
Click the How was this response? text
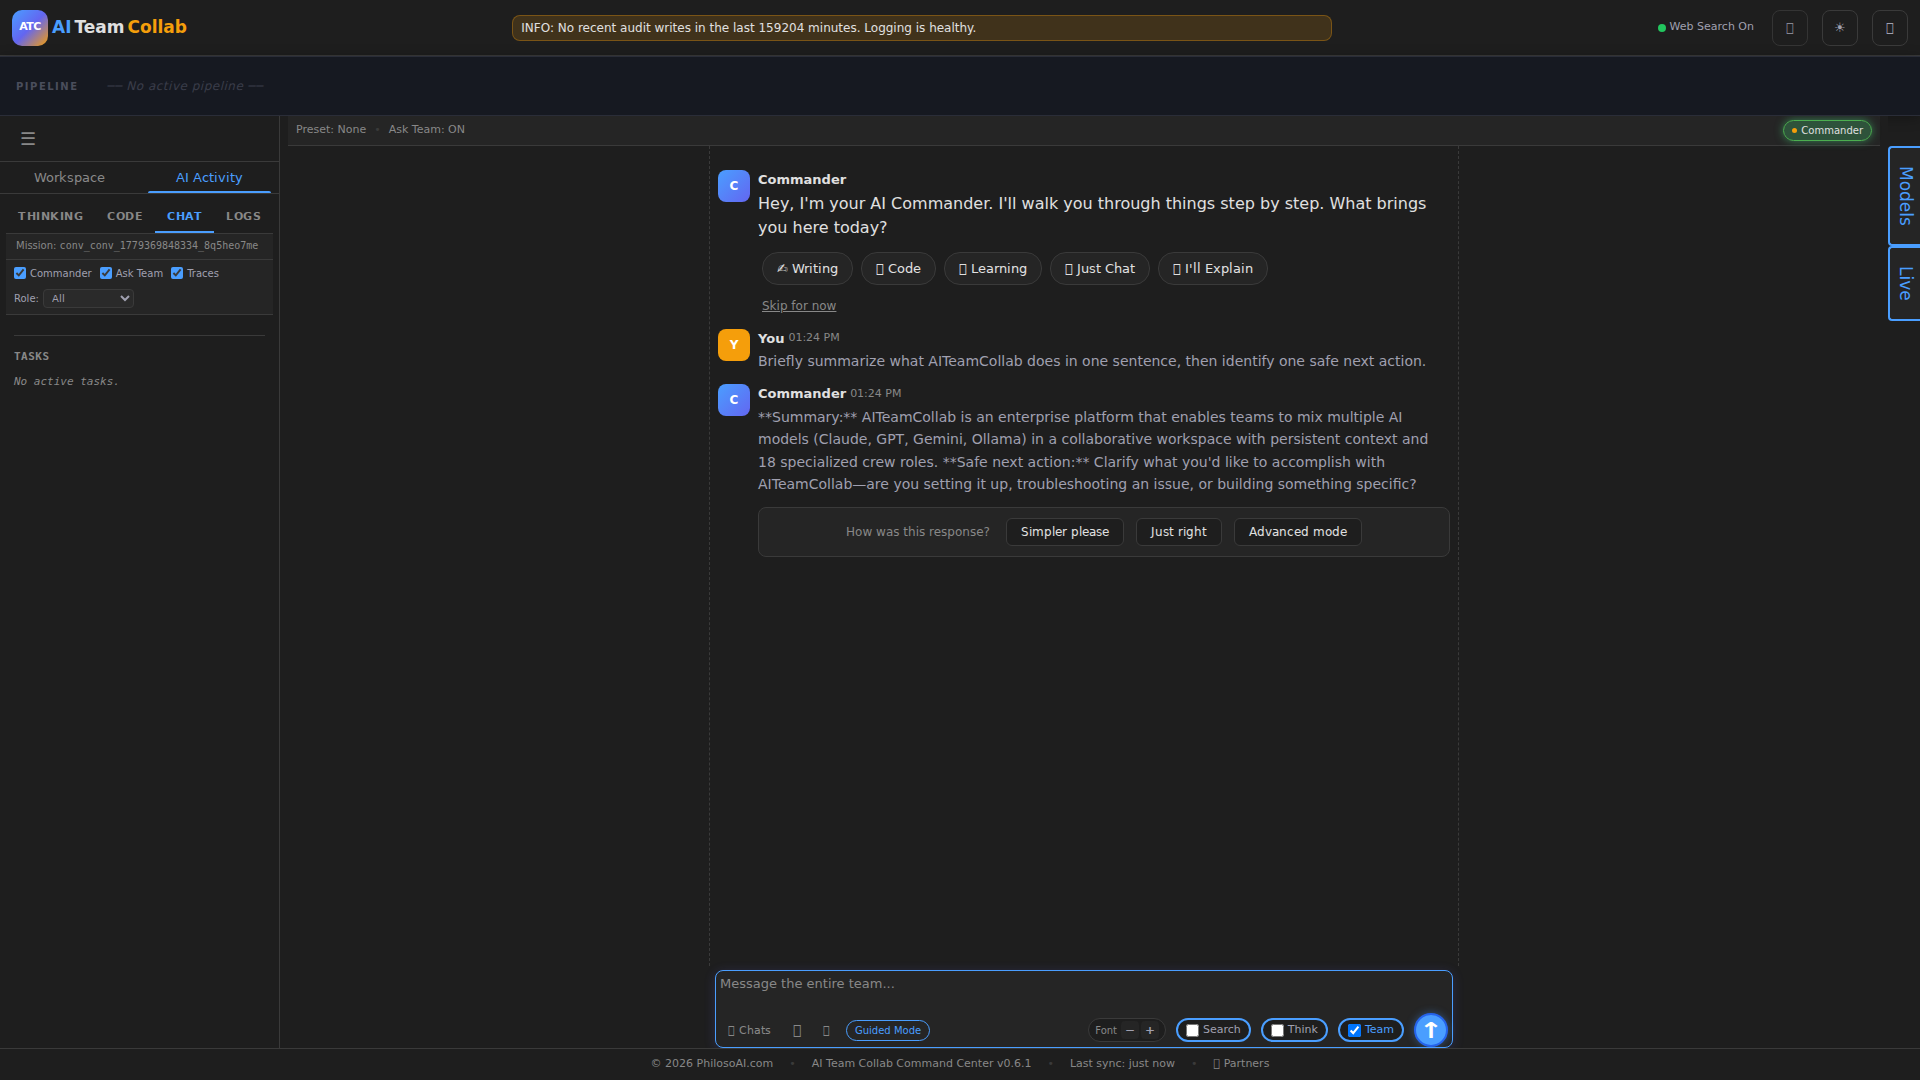click(918, 532)
